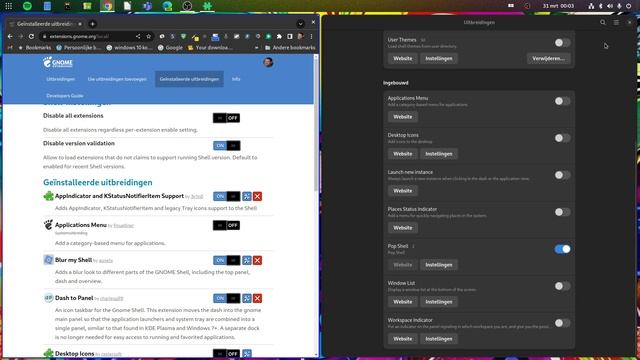
Task: Disable the Pop Shell switch
Action: click(562, 249)
